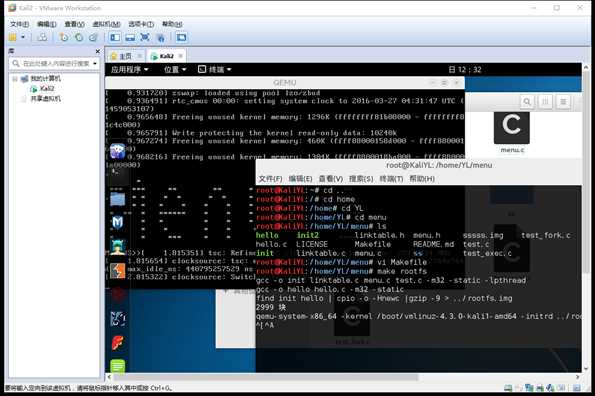Launch Armitage from the dock

tap(117, 247)
